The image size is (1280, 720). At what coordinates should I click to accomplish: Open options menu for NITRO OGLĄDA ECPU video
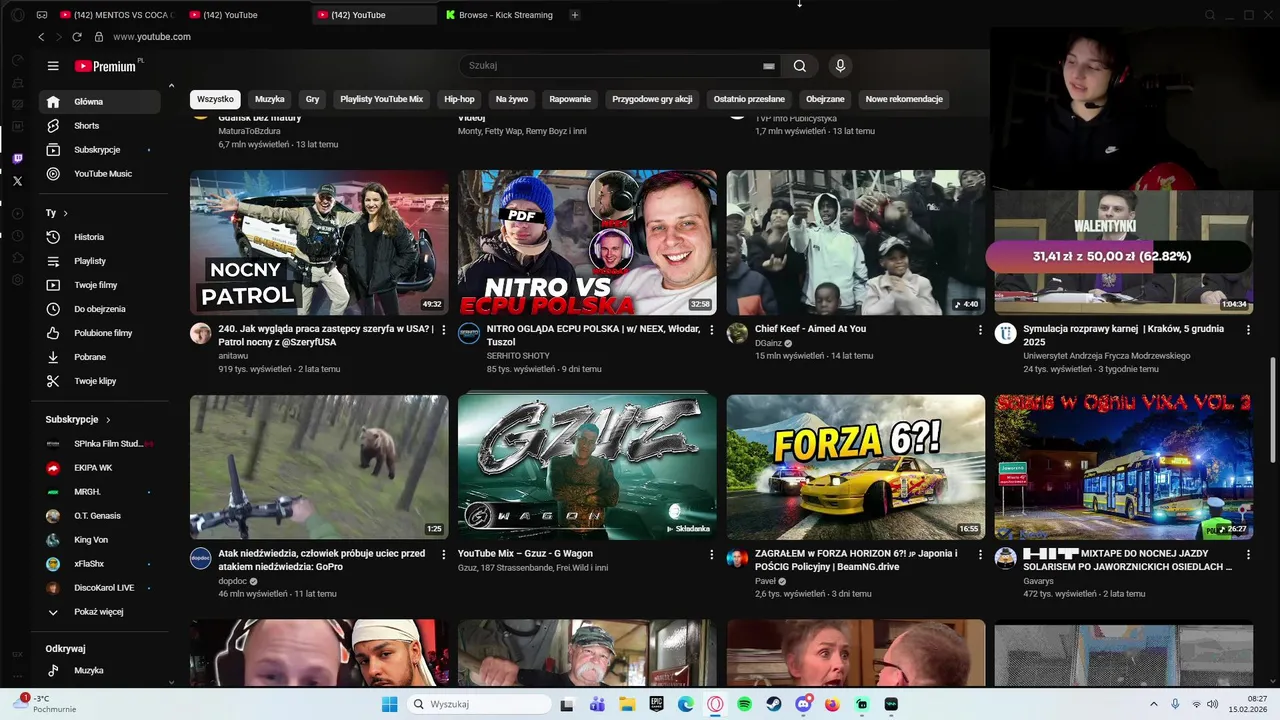[712, 329]
